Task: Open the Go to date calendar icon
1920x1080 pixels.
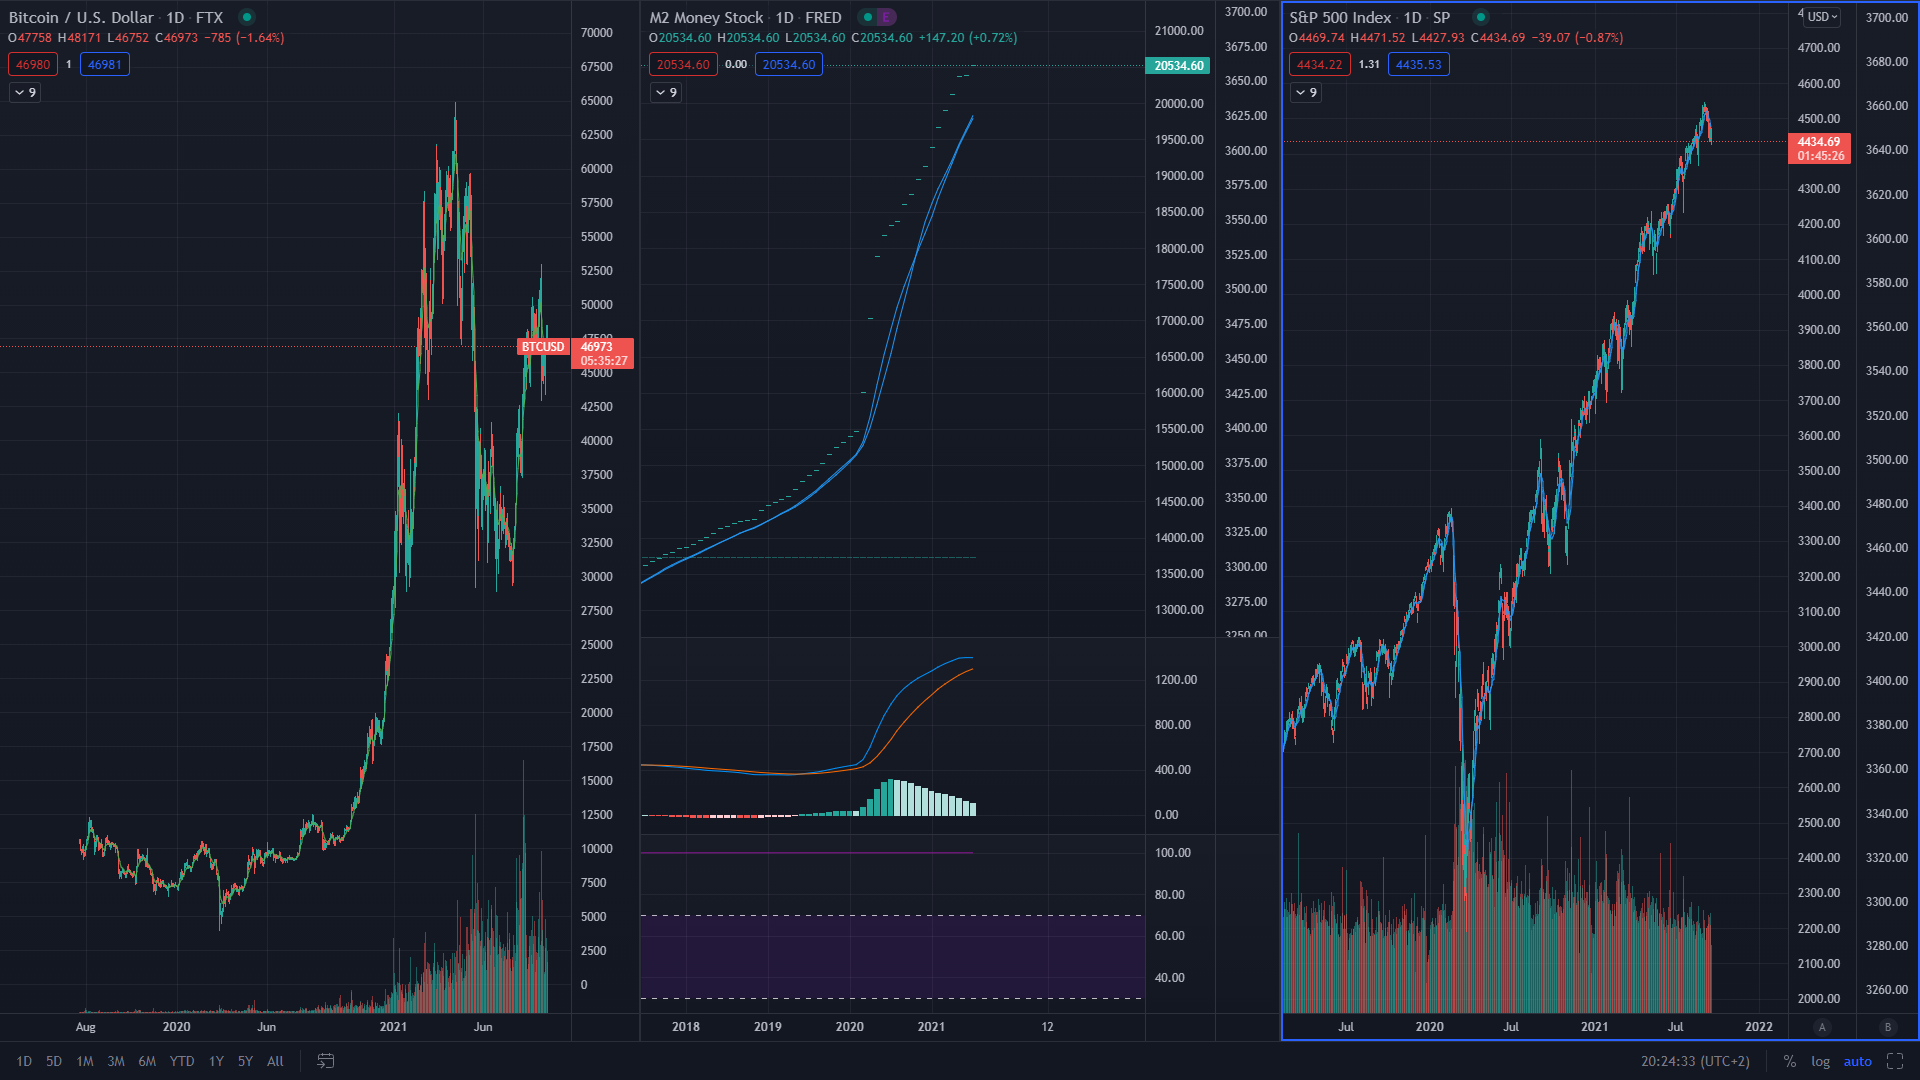Action: pos(325,1061)
